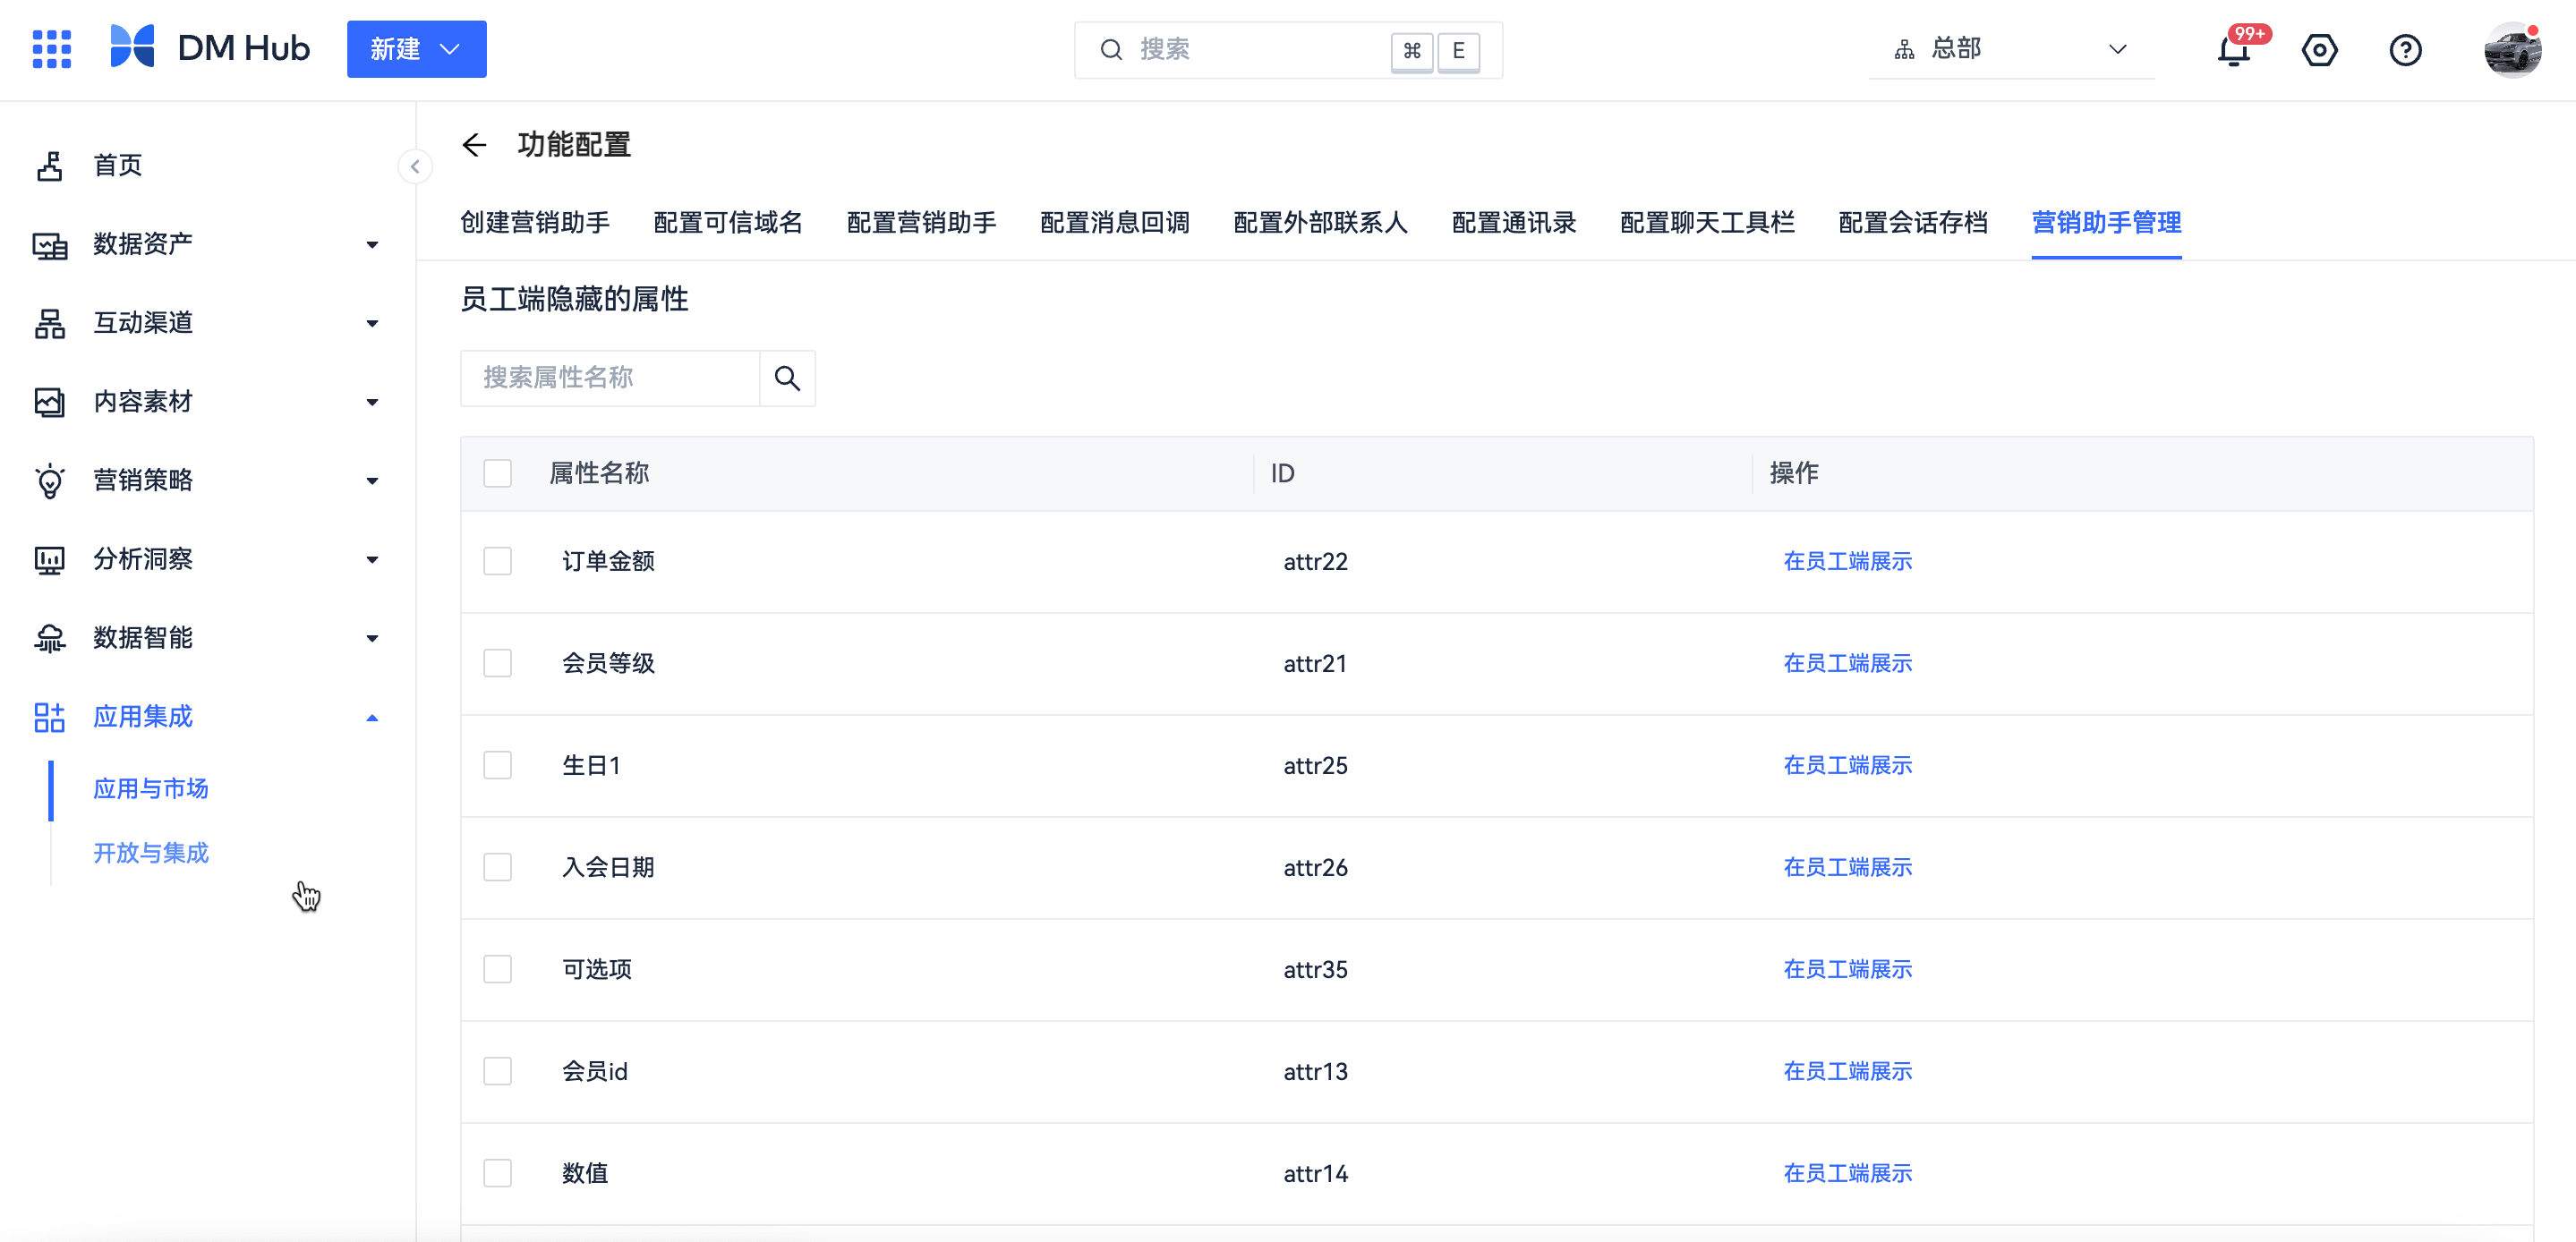The height and width of the screenshot is (1242, 2576).
Task: Click 在员工端展示 for 生日1
Action: click(x=1845, y=766)
